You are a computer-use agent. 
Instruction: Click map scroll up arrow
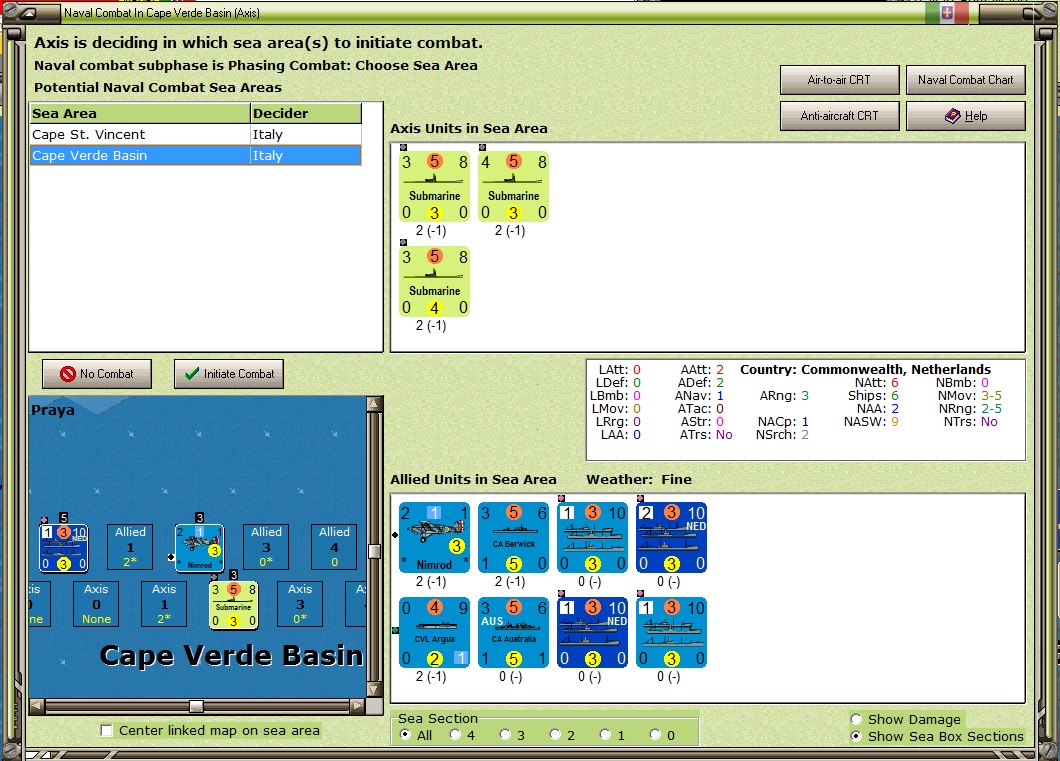(374, 404)
